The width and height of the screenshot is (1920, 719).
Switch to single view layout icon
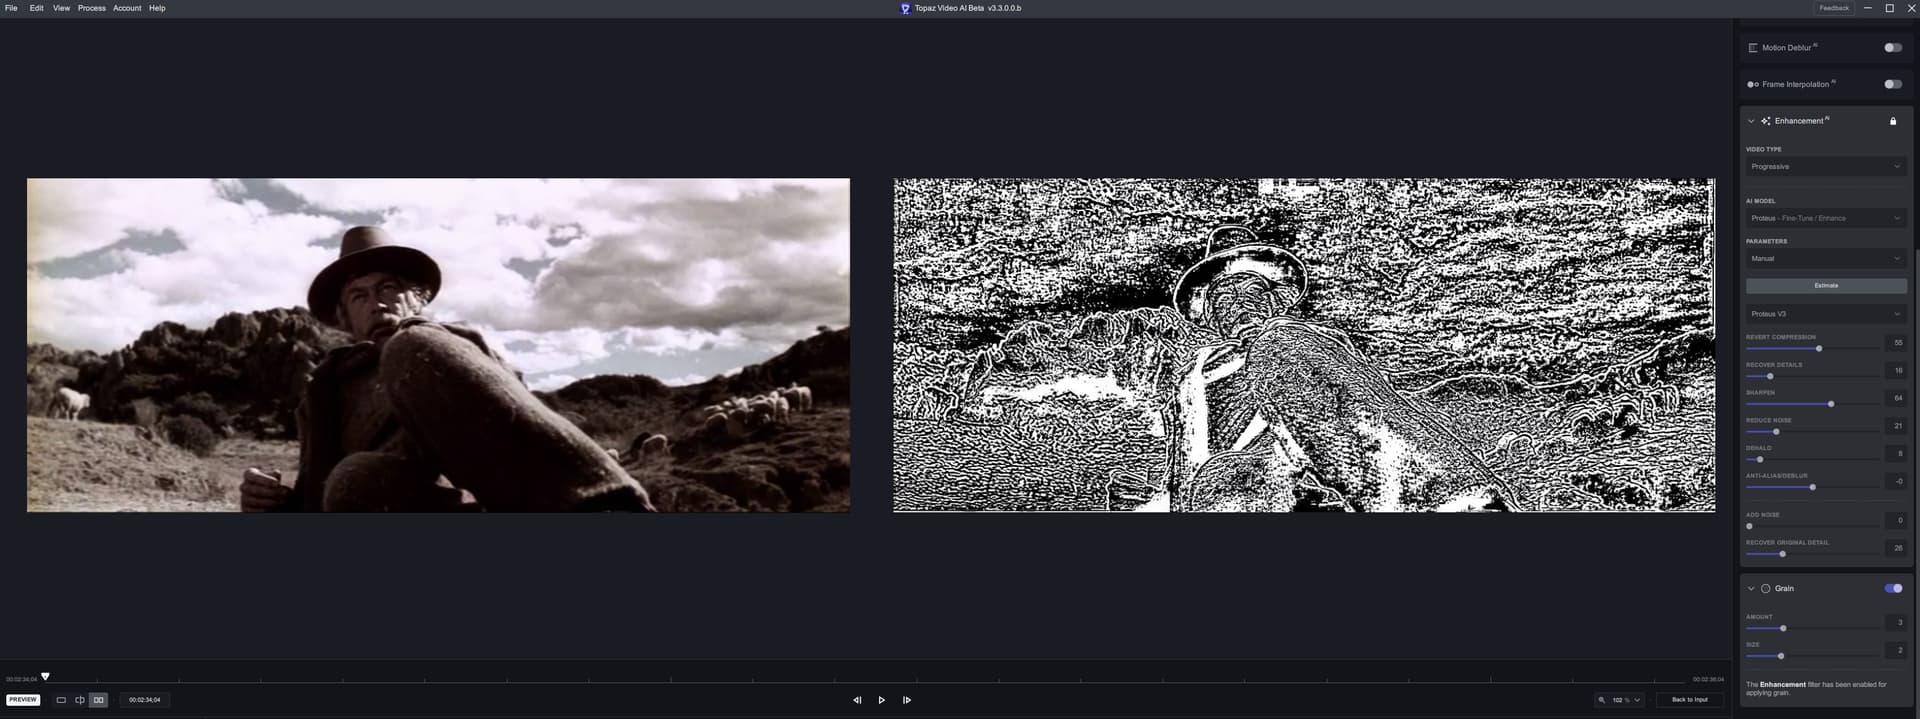point(61,700)
